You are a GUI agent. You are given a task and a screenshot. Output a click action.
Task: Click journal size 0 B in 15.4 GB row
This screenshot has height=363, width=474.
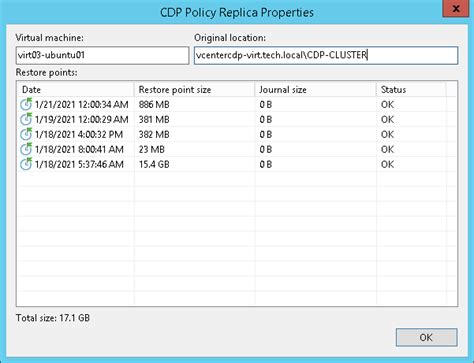(266, 165)
